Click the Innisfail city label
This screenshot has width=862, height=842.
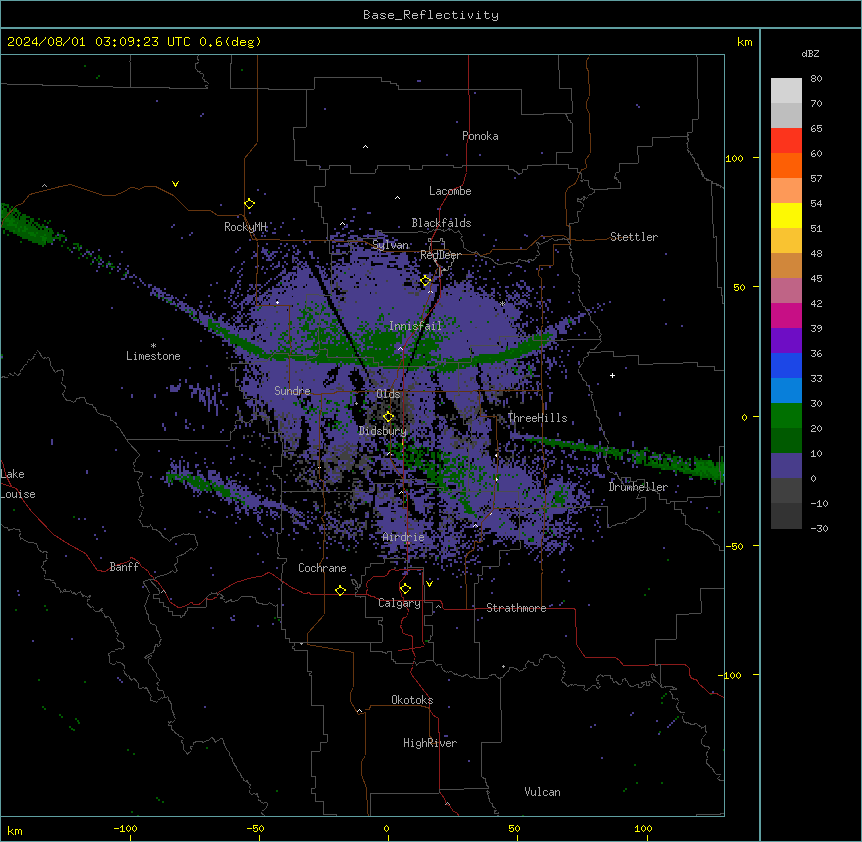(x=415, y=326)
